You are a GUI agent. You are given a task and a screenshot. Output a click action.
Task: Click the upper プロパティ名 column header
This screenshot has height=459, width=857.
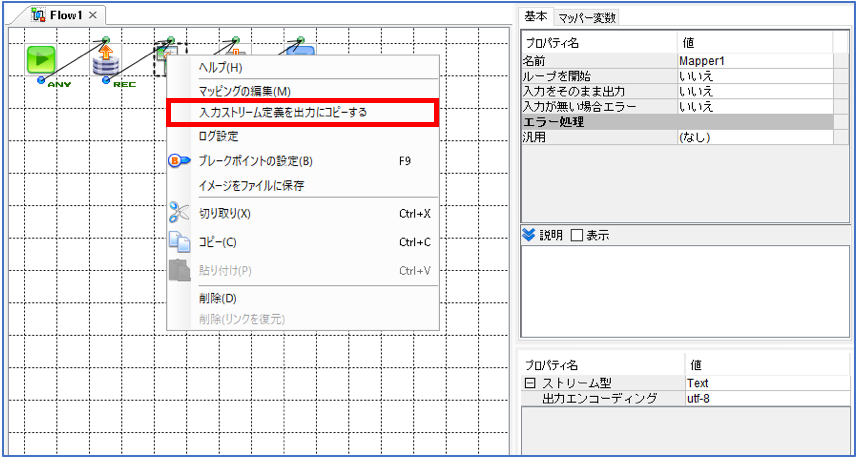click(x=599, y=42)
